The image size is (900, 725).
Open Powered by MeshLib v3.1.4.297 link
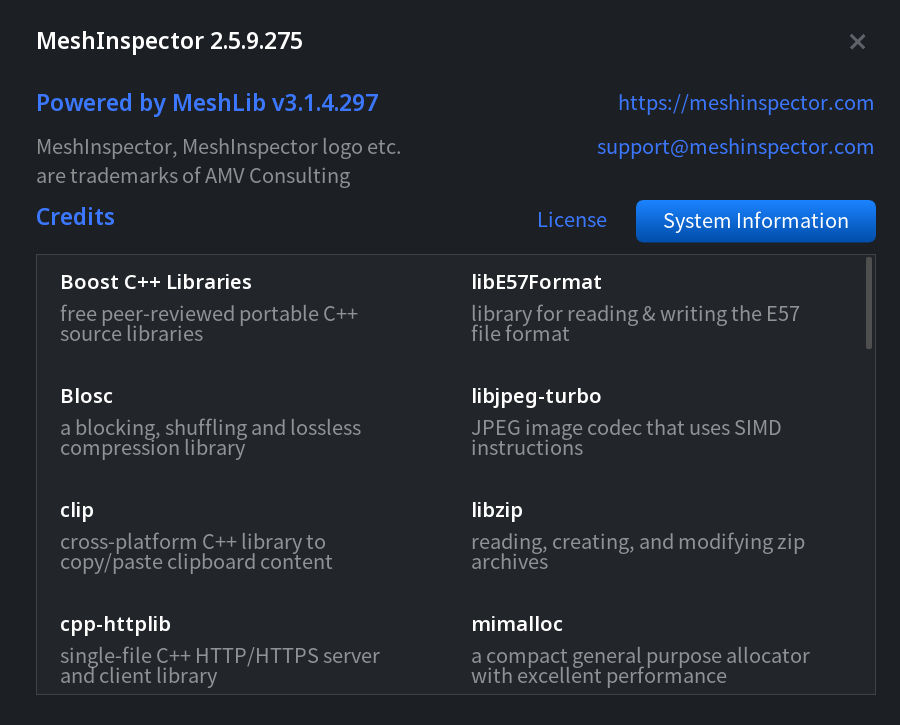[x=207, y=103]
